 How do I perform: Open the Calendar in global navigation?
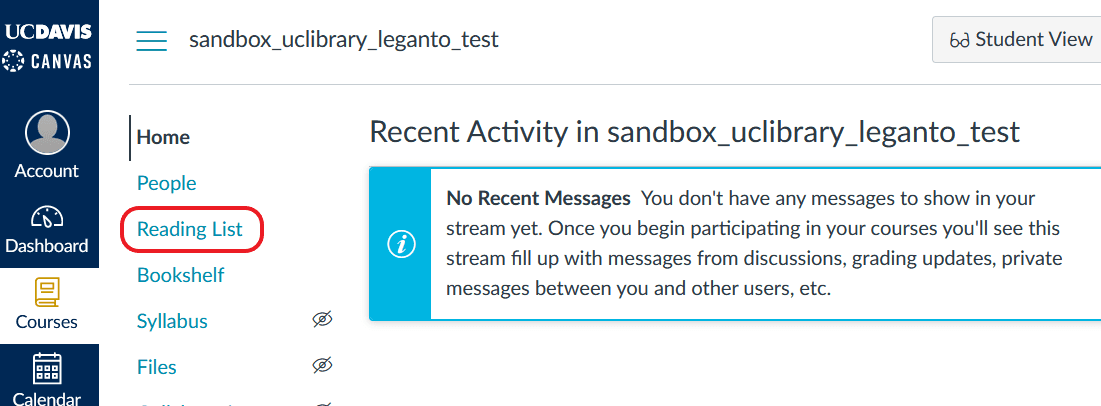point(47,369)
